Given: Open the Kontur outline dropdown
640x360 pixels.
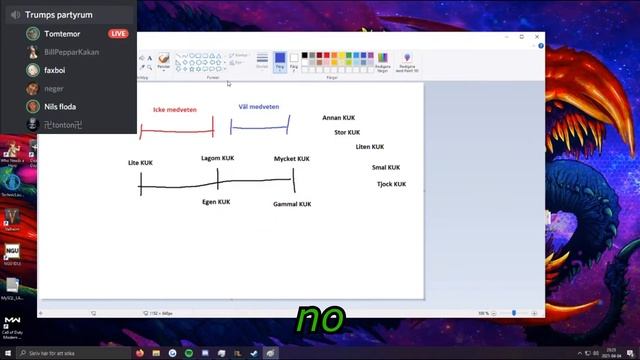Looking at the screenshot, I should click(x=239, y=56).
